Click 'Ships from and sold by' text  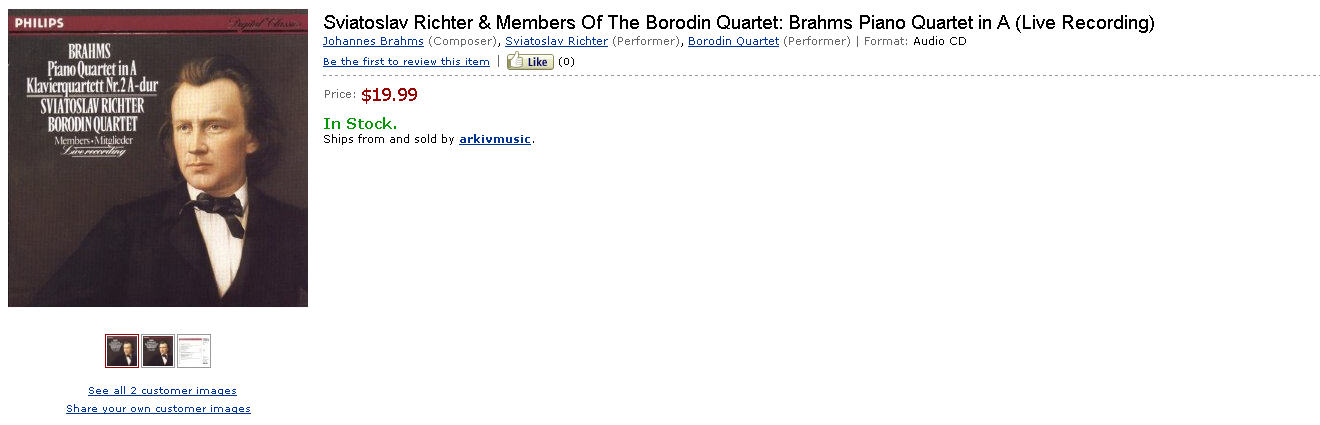pyautogui.click(x=389, y=139)
